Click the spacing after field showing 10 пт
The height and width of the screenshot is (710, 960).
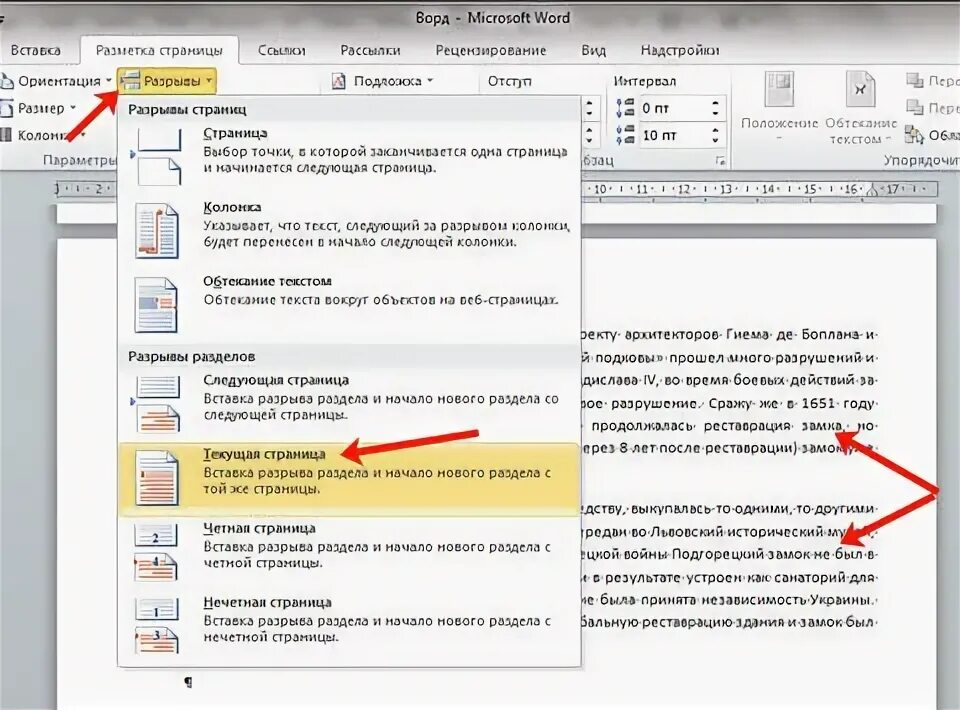pyautogui.click(x=672, y=135)
